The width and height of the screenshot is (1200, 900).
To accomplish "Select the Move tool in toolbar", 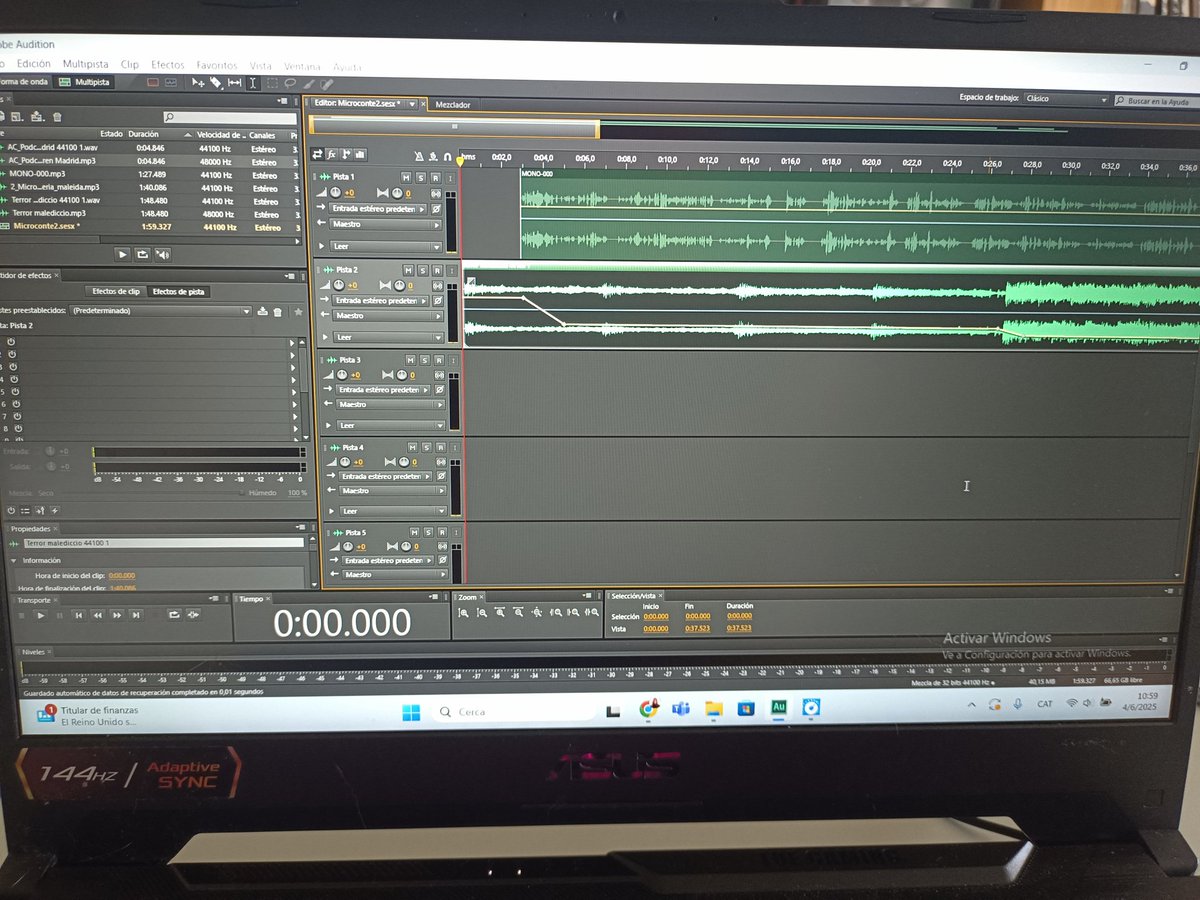I will coord(198,82).
